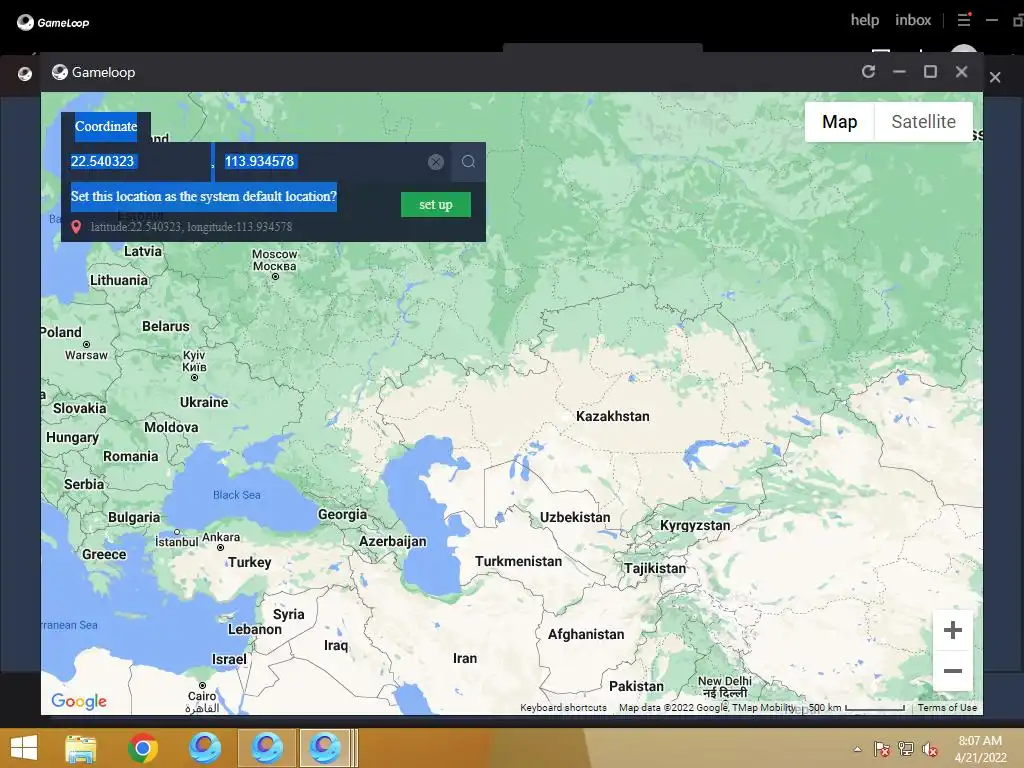The width and height of the screenshot is (1024, 768).
Task: Open inbox in GameLoop header
Action: [x=913, y=20]
